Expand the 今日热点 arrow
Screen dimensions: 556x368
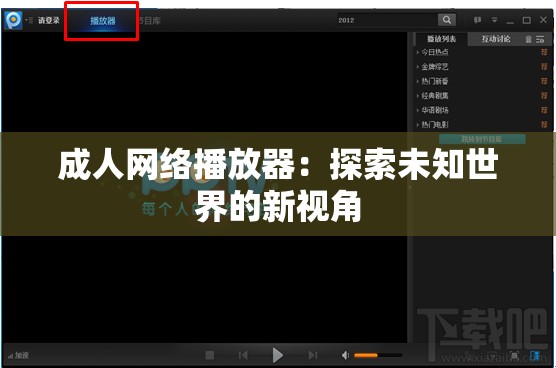(x=418, y=52)
